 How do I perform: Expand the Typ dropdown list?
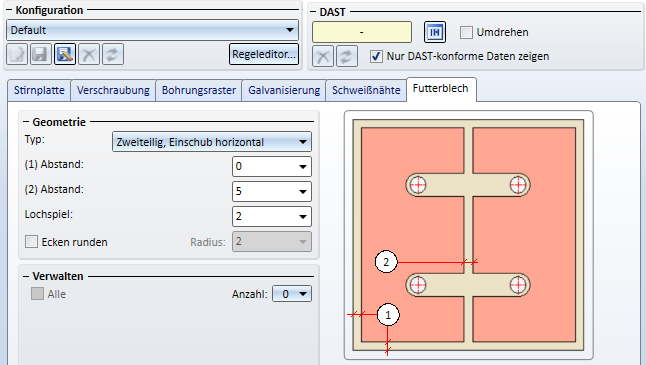click(212, 142)
